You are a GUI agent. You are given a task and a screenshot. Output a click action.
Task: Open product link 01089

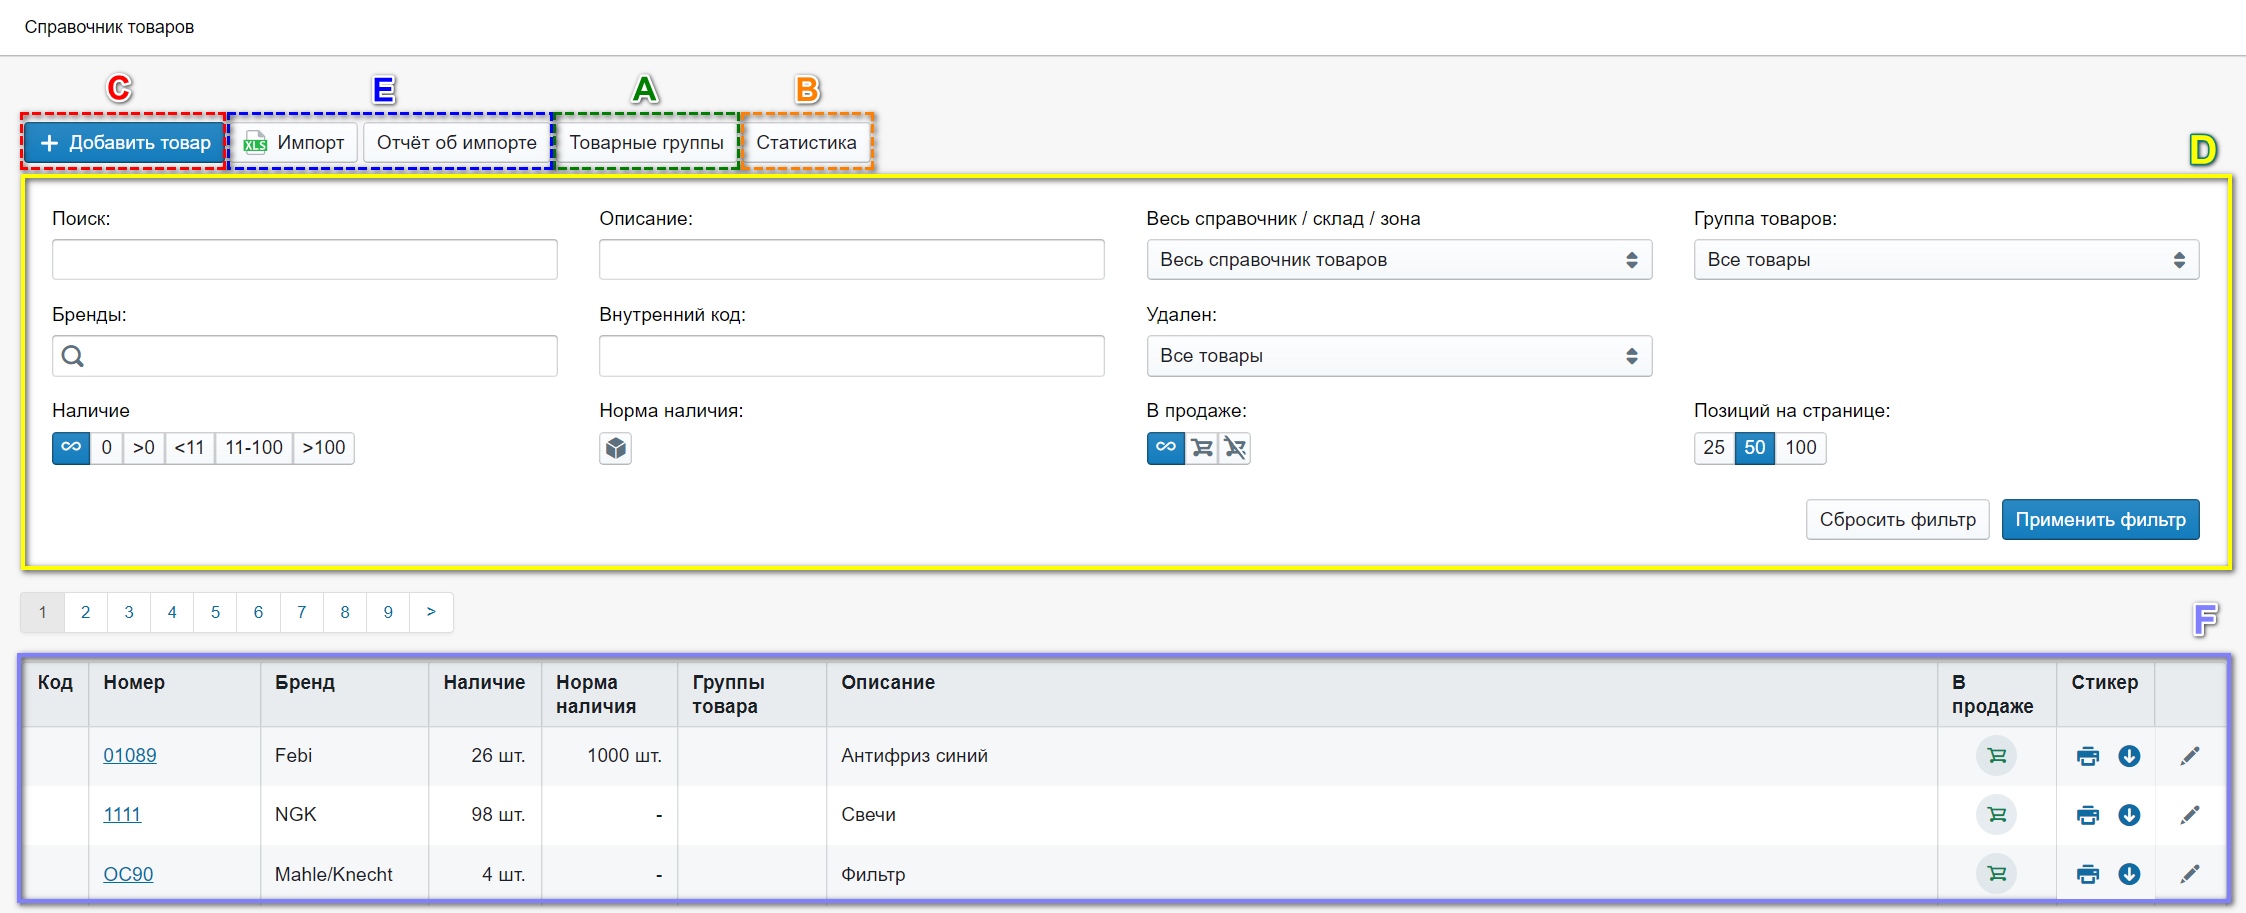pyautogui.click(x=130, y=756)
